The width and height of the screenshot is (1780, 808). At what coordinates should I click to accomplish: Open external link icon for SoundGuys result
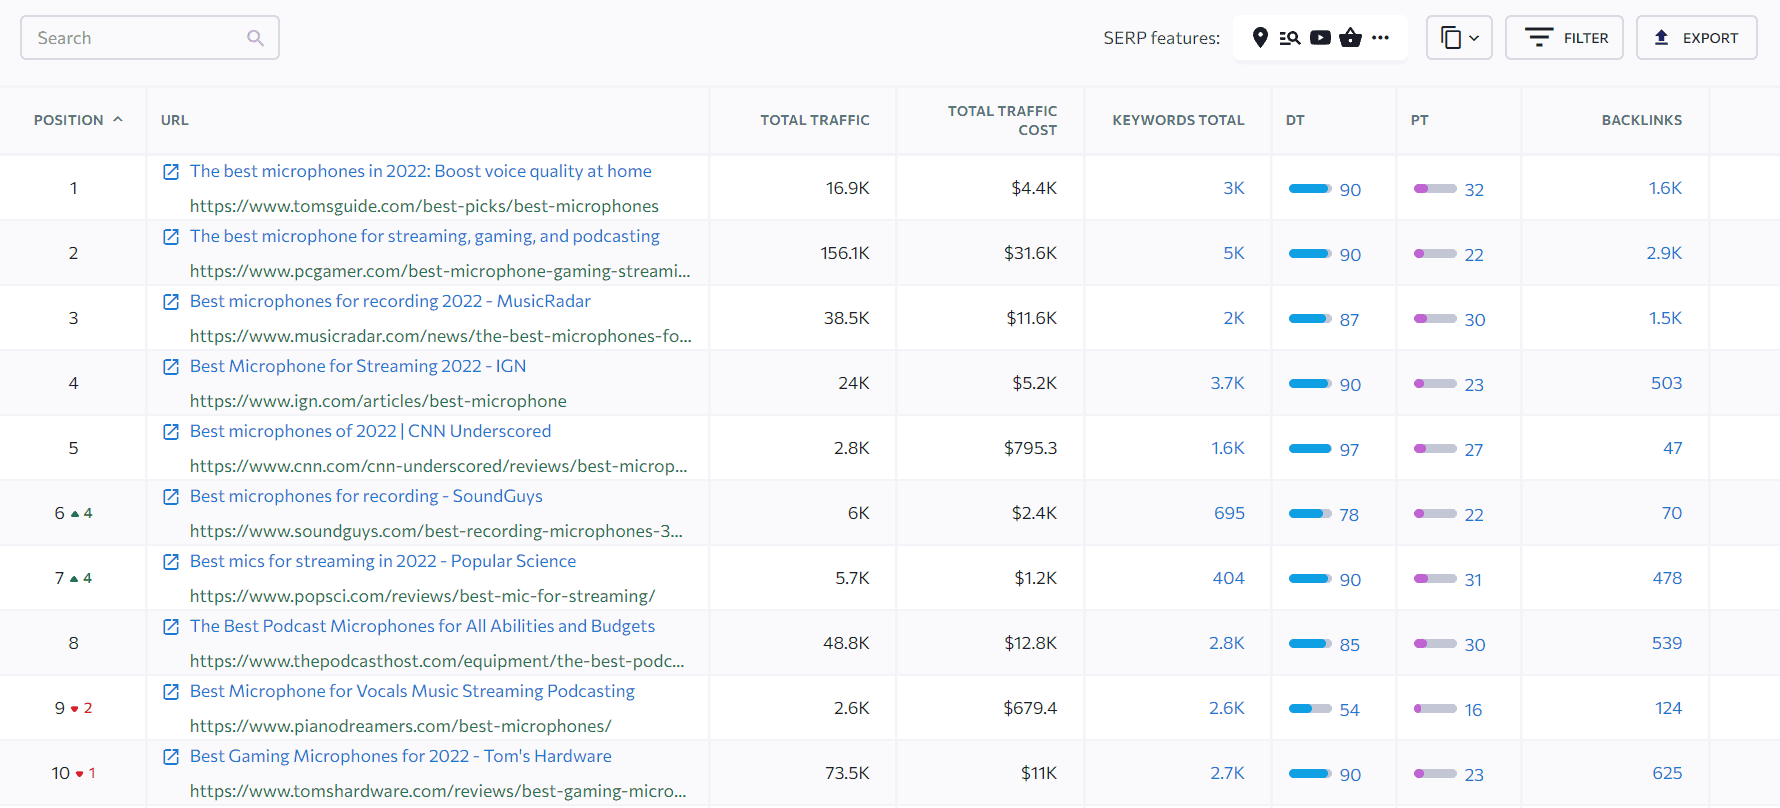click(171, 497)
